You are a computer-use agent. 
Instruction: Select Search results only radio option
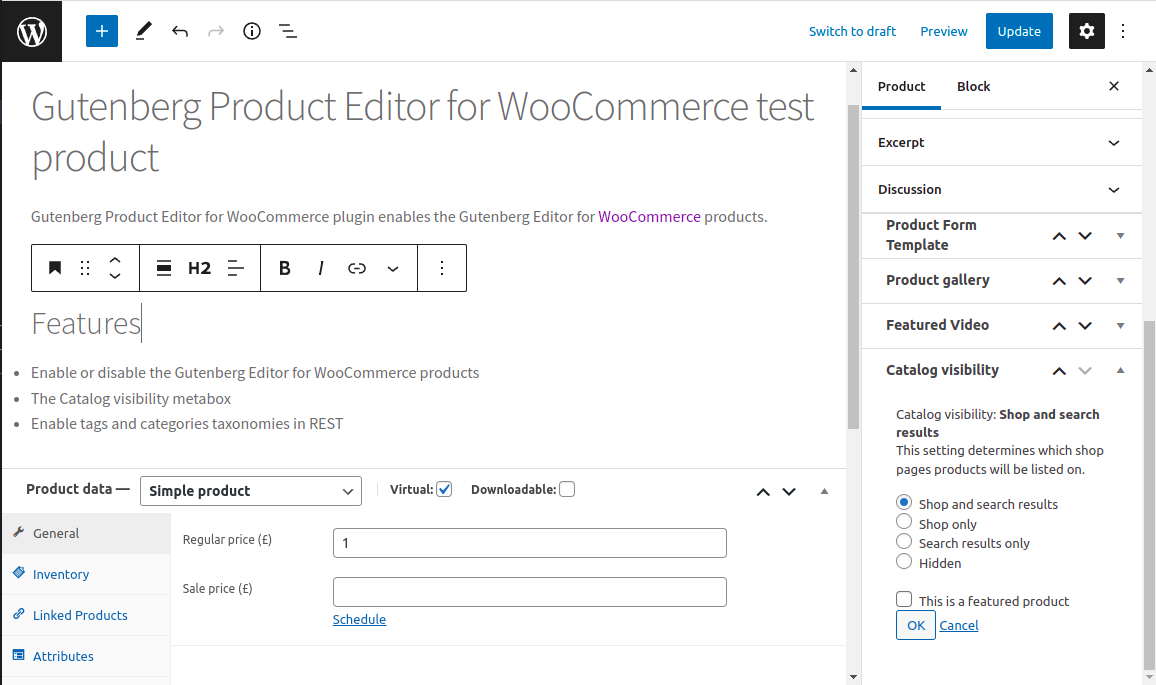904,541
